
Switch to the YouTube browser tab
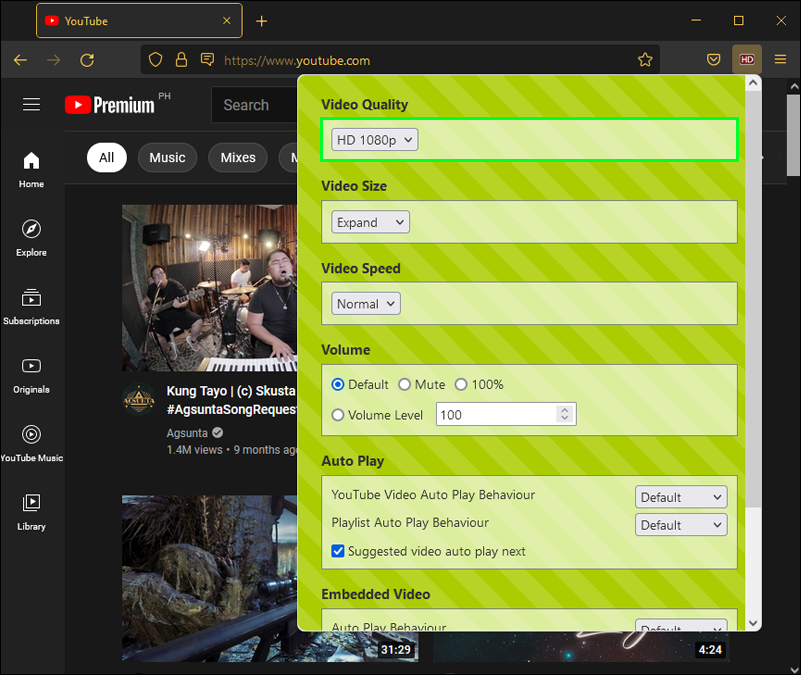pos(139,21)
